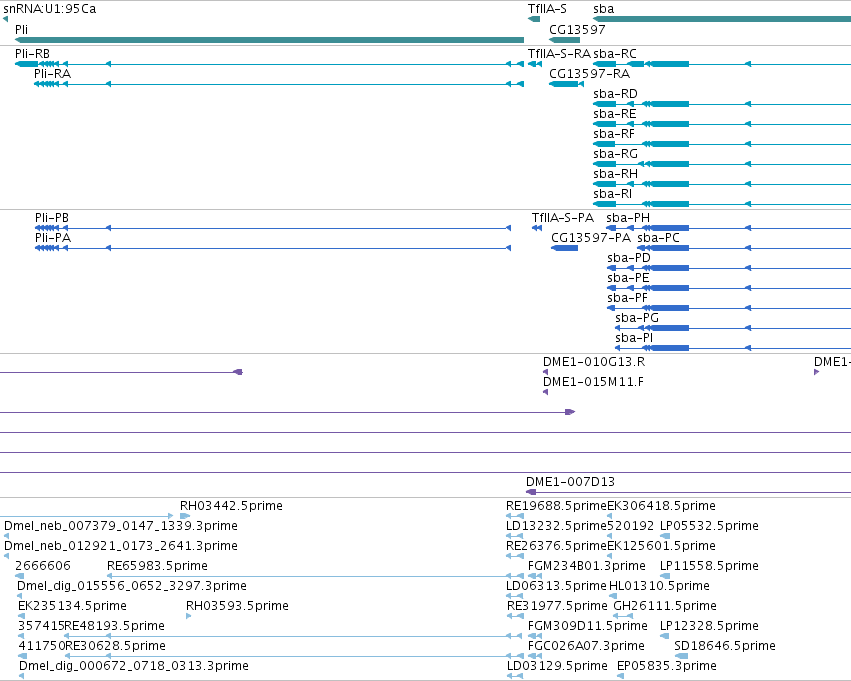Select transcript Pli-RB
The width and height of the screenshot is (851, 681).
point(269,64)
